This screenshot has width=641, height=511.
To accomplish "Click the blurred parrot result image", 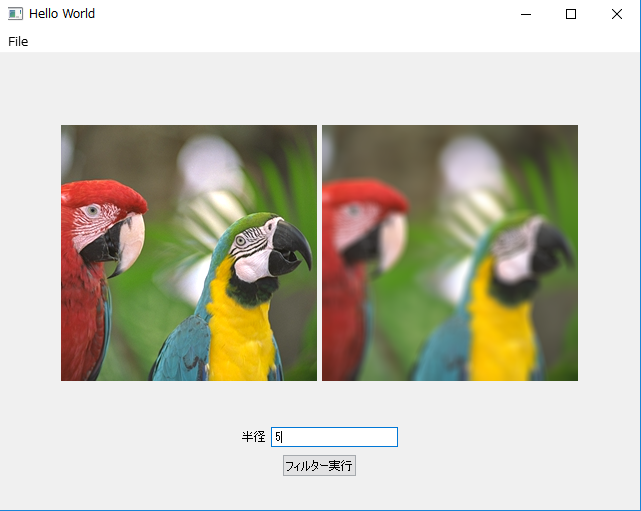I will 450,253.
